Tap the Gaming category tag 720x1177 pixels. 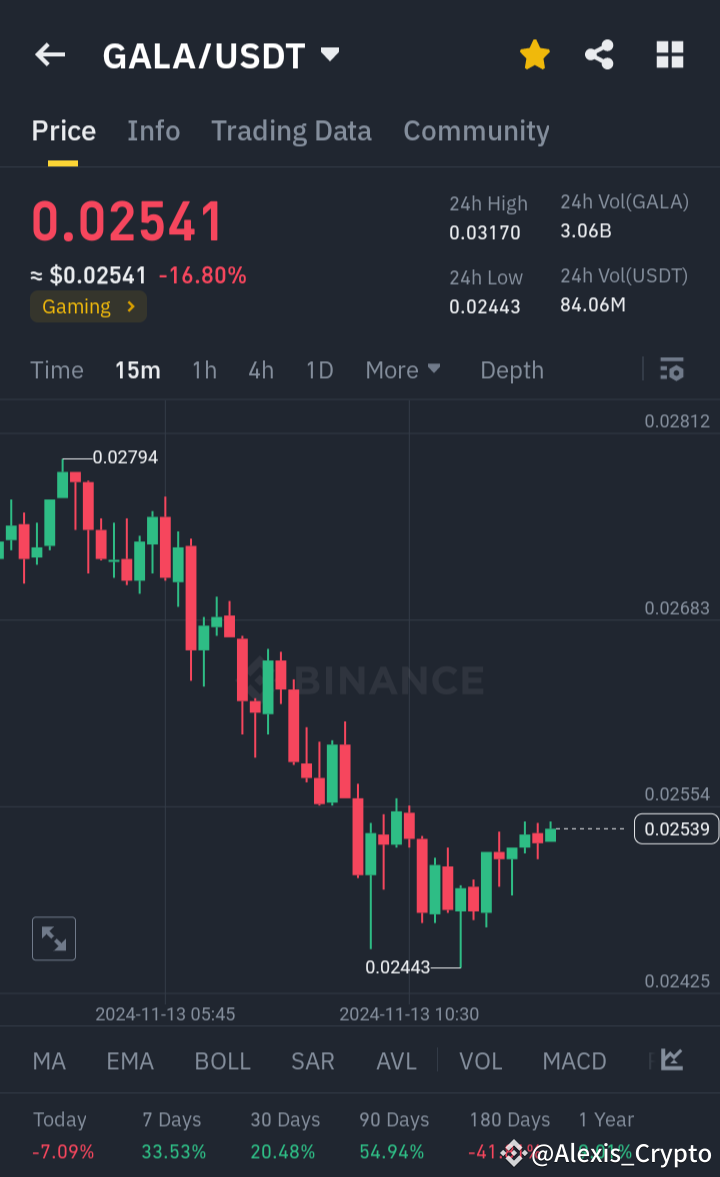pos(88,307)
